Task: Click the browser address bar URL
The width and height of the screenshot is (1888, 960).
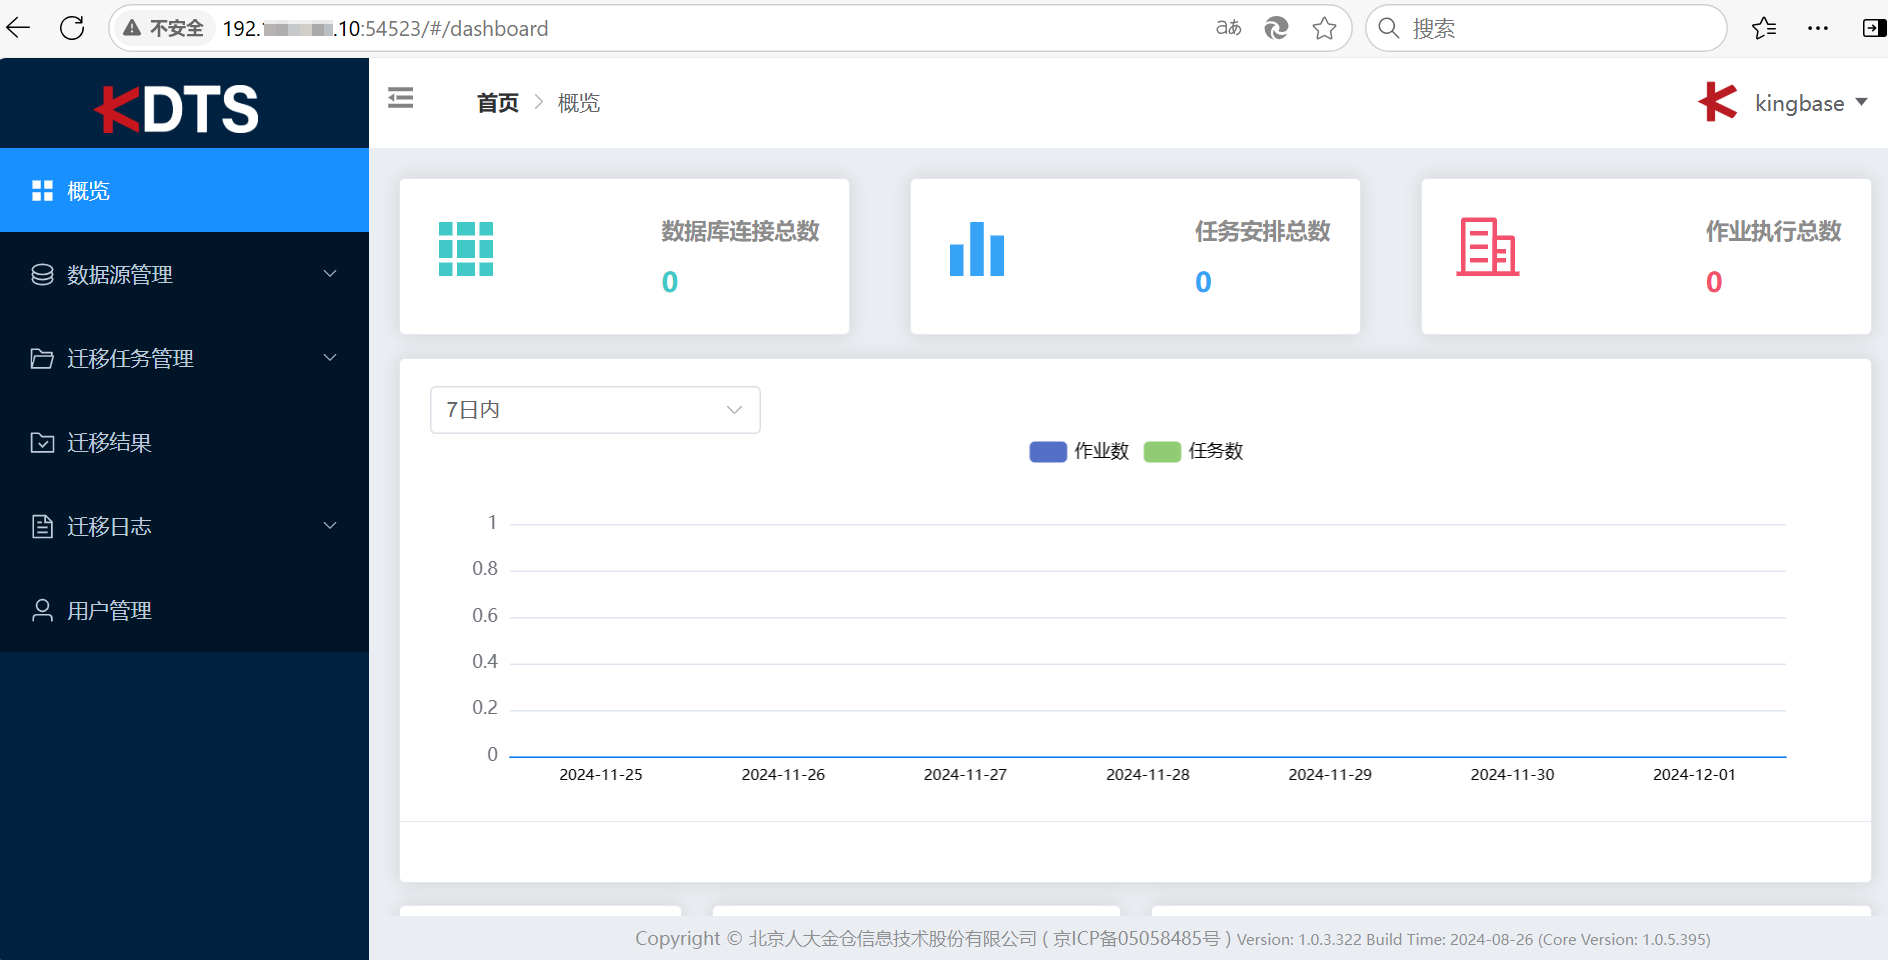Action: (x=385, y=28)
